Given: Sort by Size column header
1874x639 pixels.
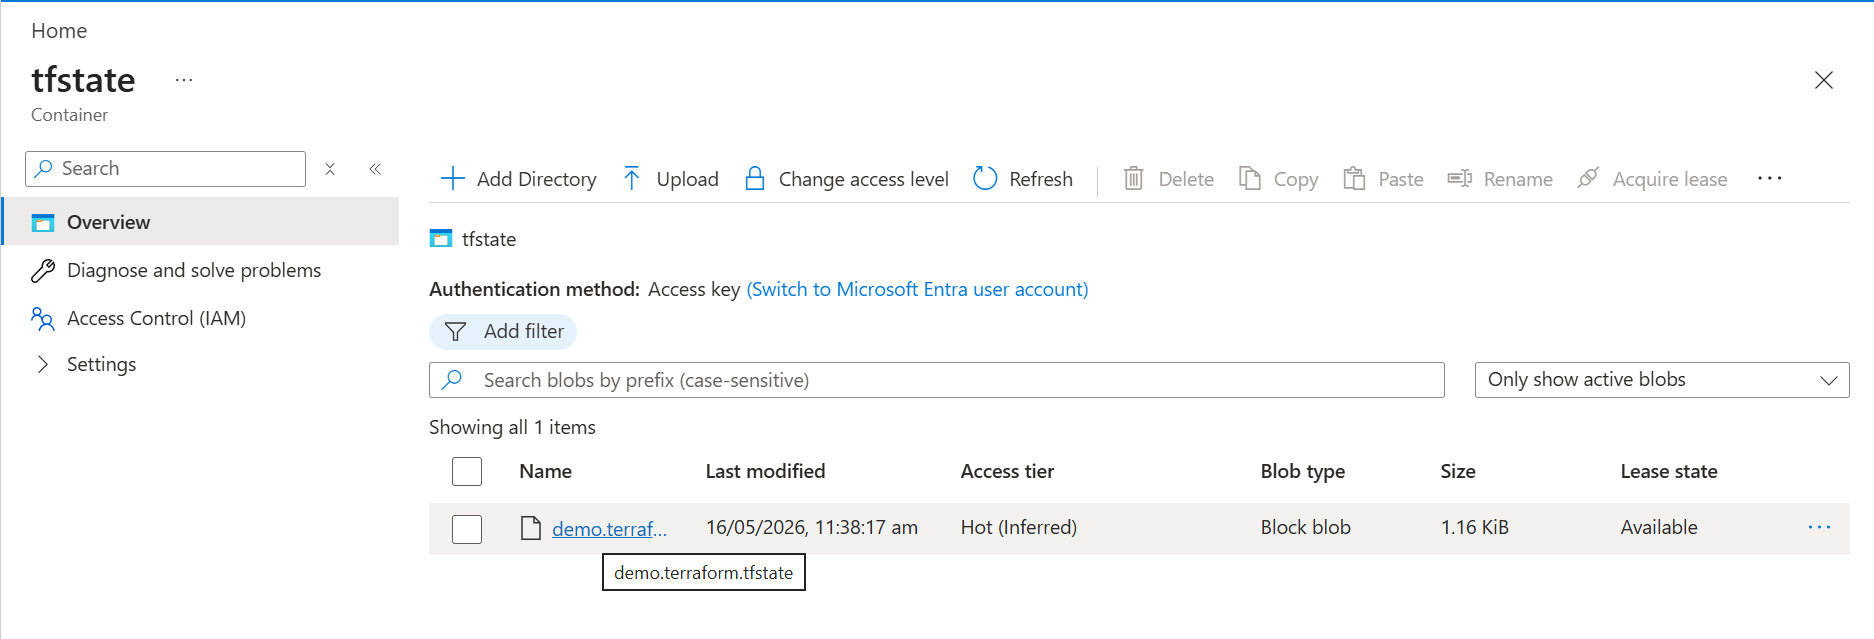Looking at the screenshot, I should (1457, 471).
